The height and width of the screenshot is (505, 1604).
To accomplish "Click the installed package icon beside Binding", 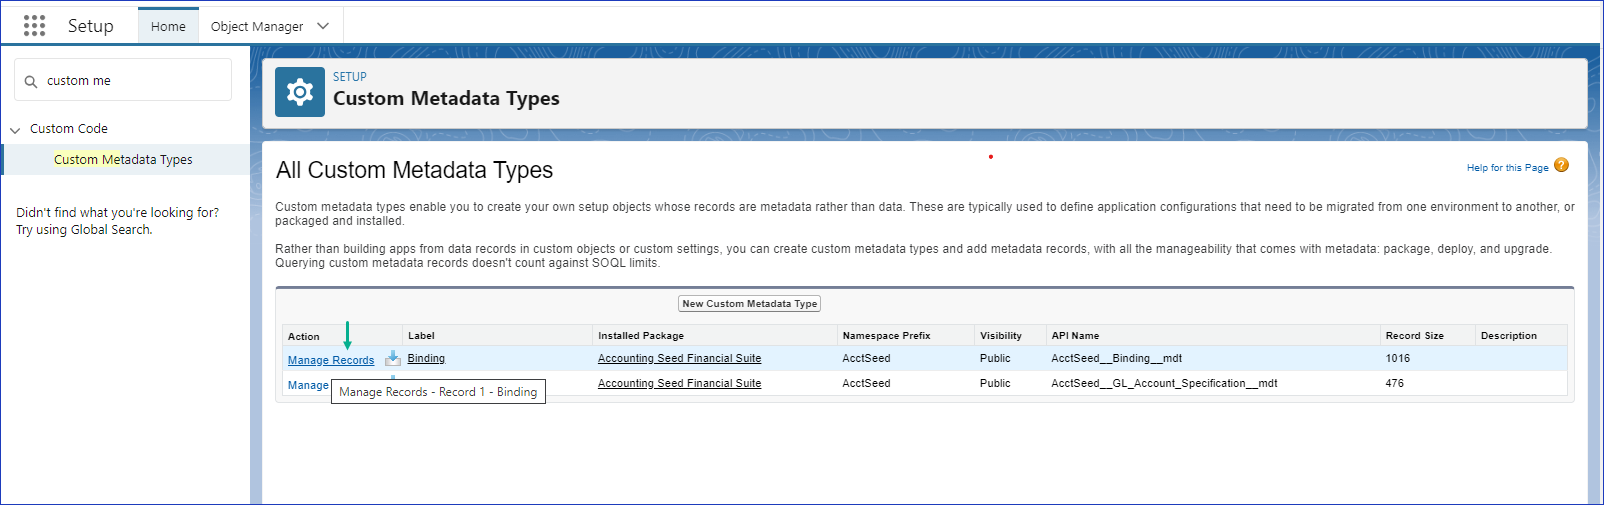I will pos(393,359).
